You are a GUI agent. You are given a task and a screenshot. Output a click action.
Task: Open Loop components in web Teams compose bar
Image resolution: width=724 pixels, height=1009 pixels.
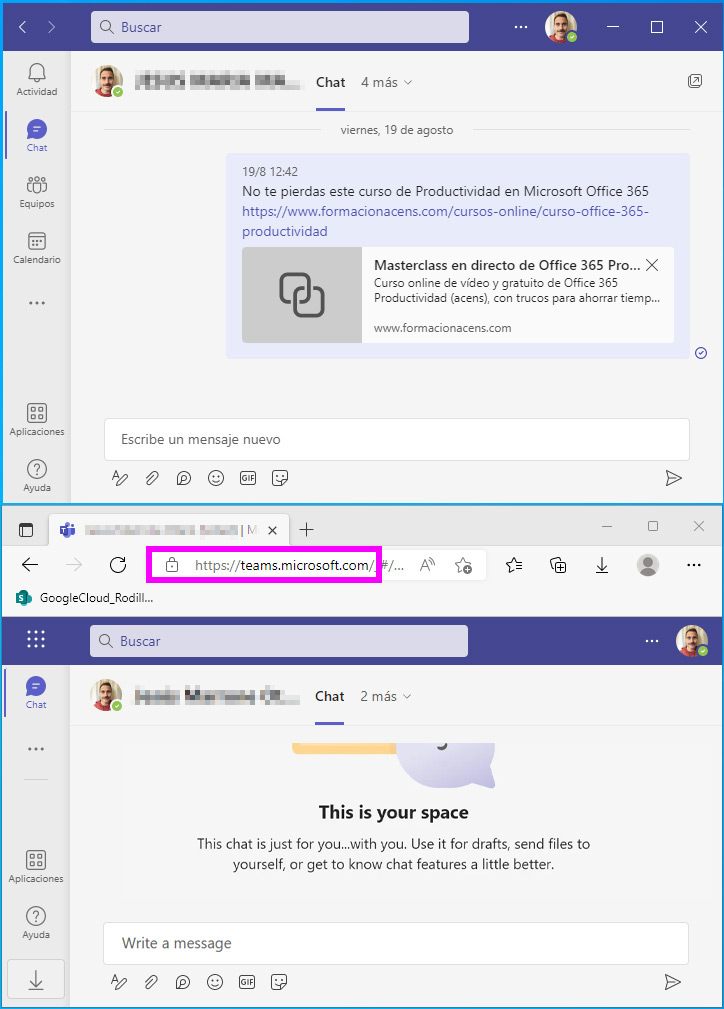click(x=183, y=982)
